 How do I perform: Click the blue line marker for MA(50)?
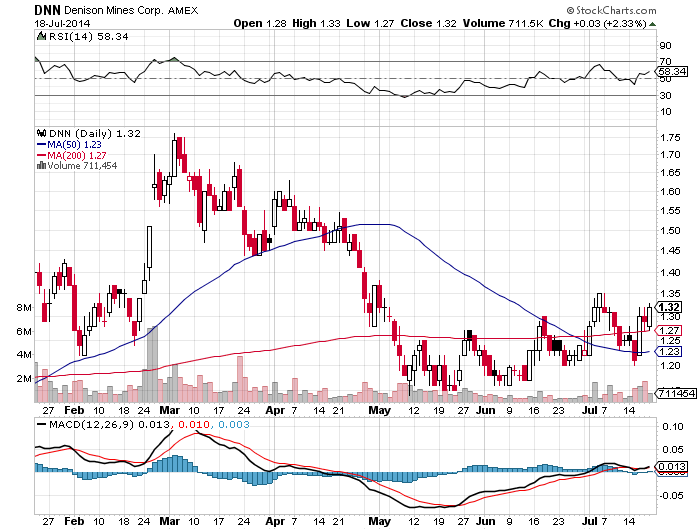click(42, 144)
